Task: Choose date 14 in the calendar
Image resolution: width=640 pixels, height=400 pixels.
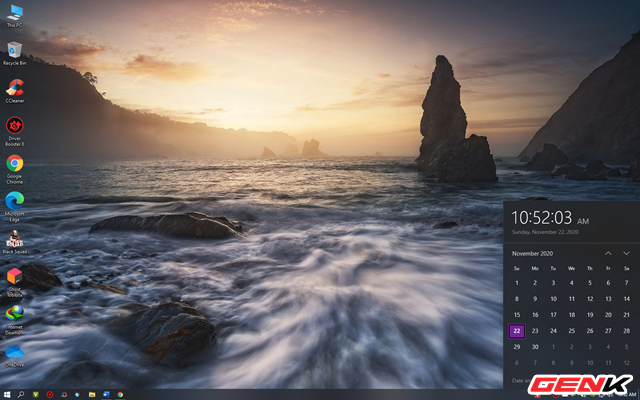Action: (627, 299)
